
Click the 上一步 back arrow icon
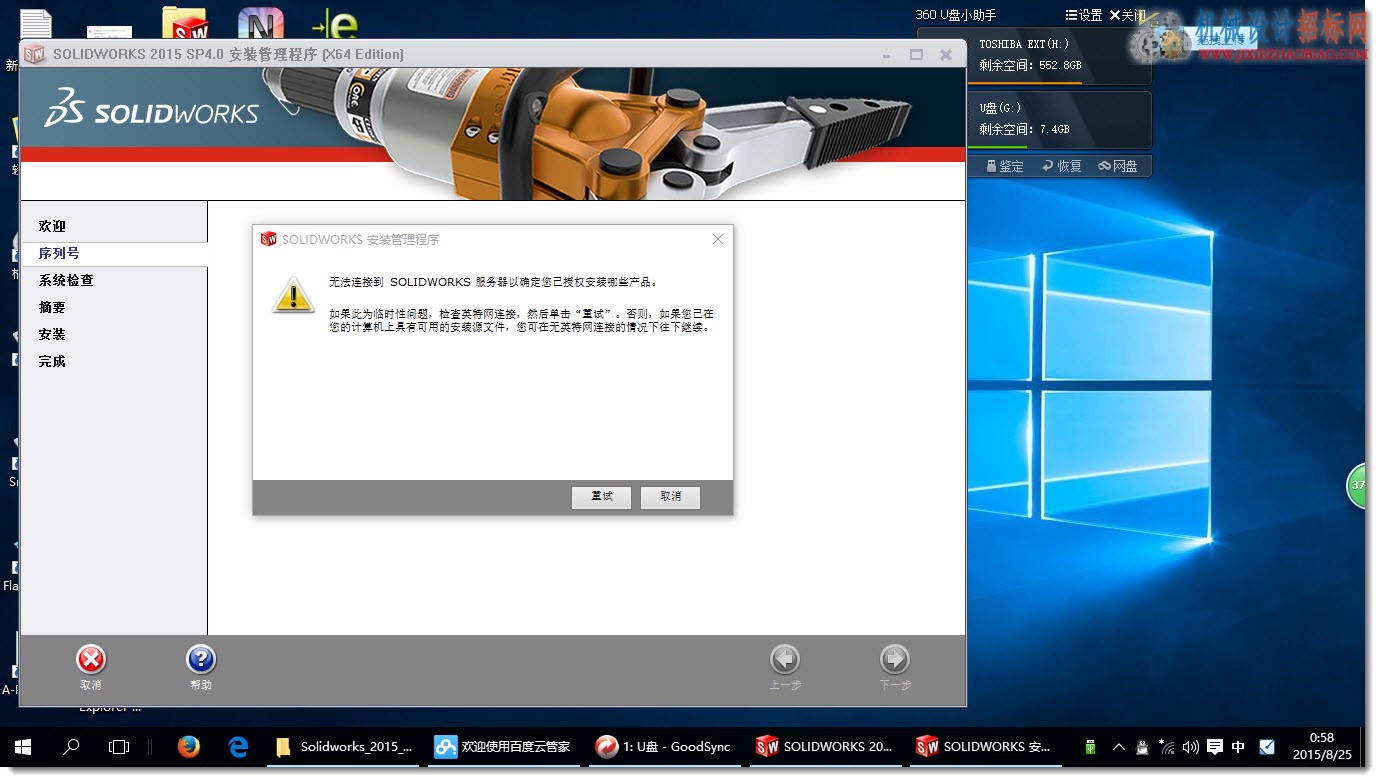click(785, 659)
